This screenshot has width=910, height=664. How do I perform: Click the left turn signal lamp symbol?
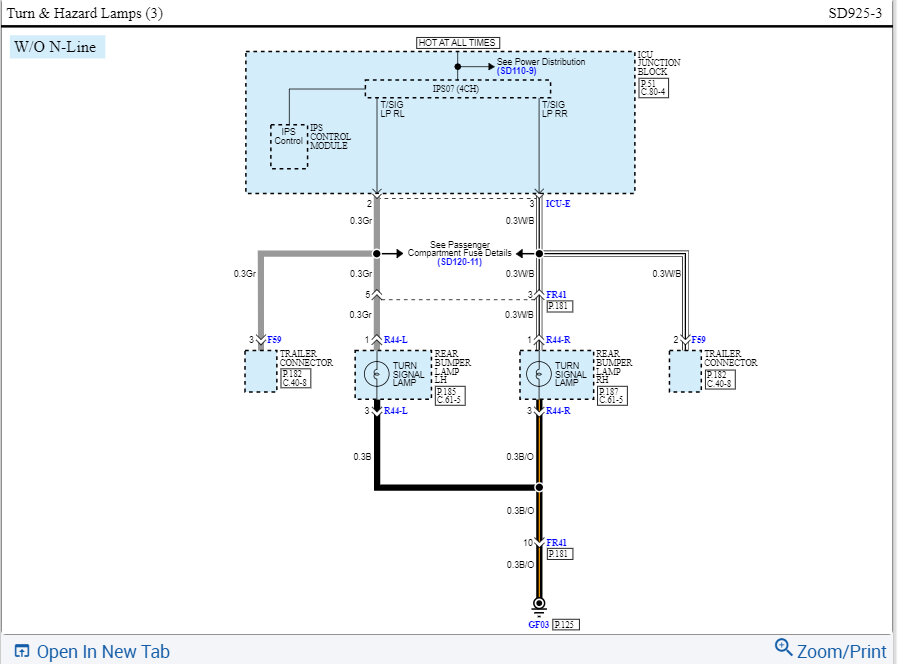pos(376,374)
